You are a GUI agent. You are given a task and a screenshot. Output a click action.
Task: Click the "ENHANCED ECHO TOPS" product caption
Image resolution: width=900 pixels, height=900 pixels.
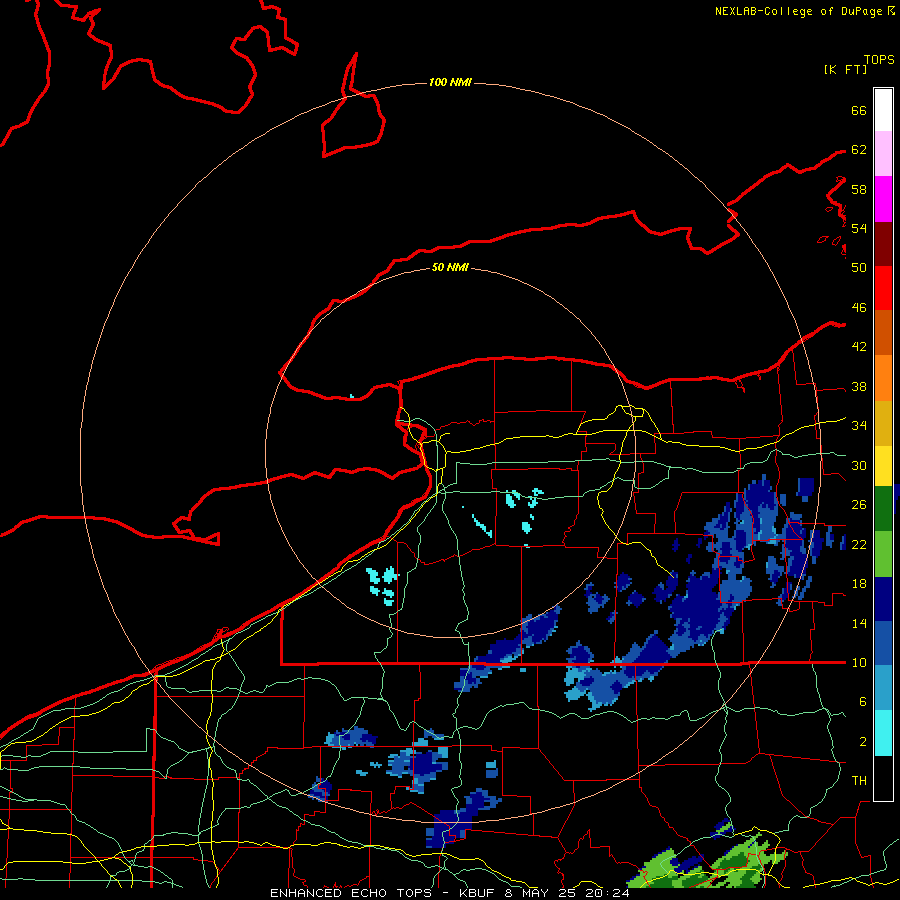pyautogui.click(x=351, y=893)
